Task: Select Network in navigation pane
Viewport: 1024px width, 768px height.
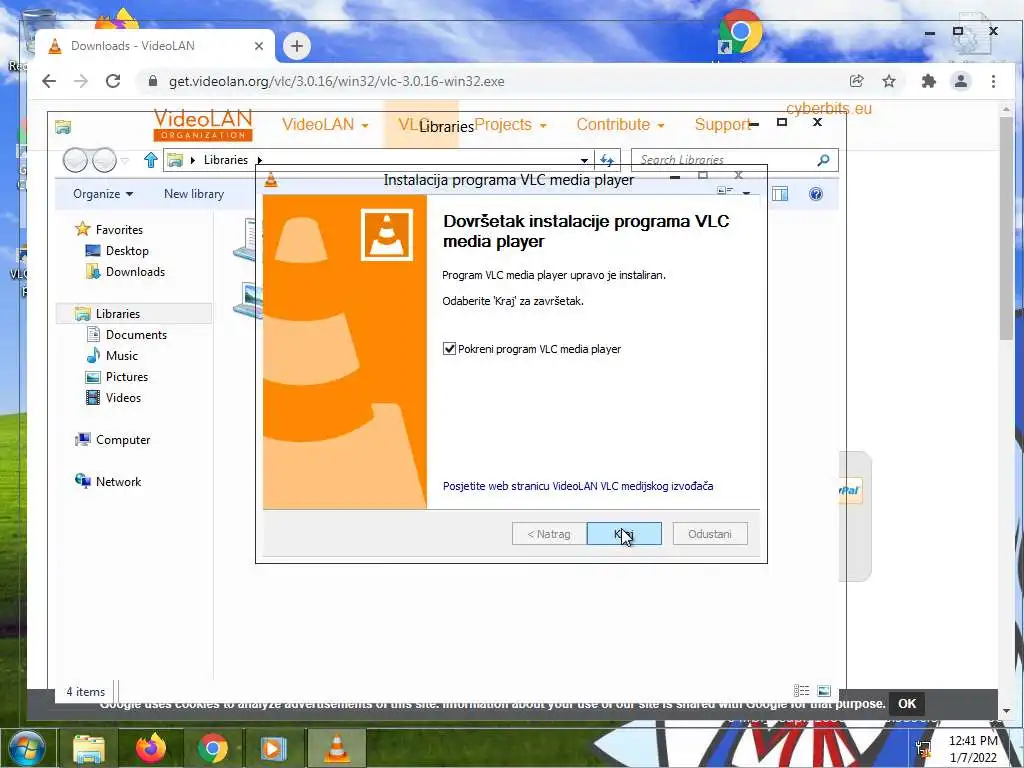Action: coord(118,481)
